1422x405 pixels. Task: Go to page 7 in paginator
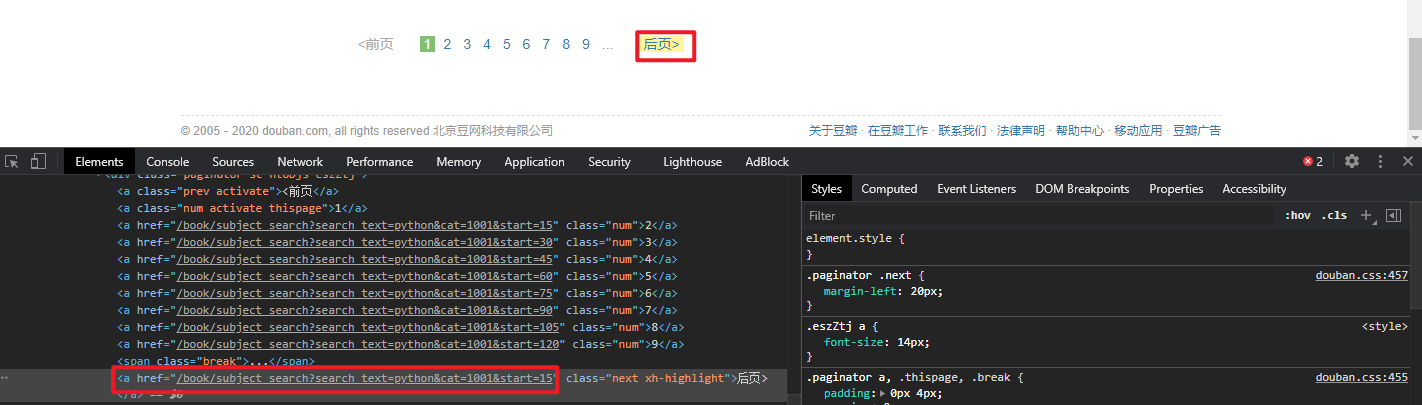point(546,44)
